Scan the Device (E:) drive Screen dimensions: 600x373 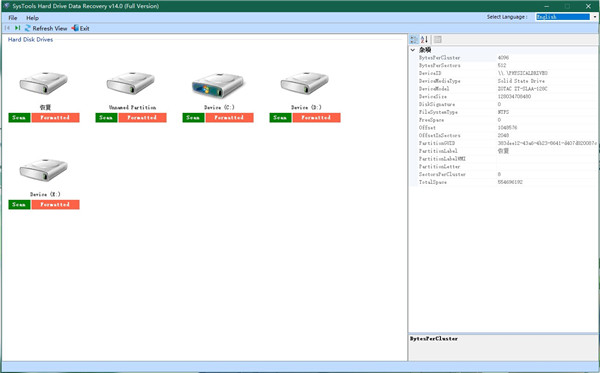(19, 204)
